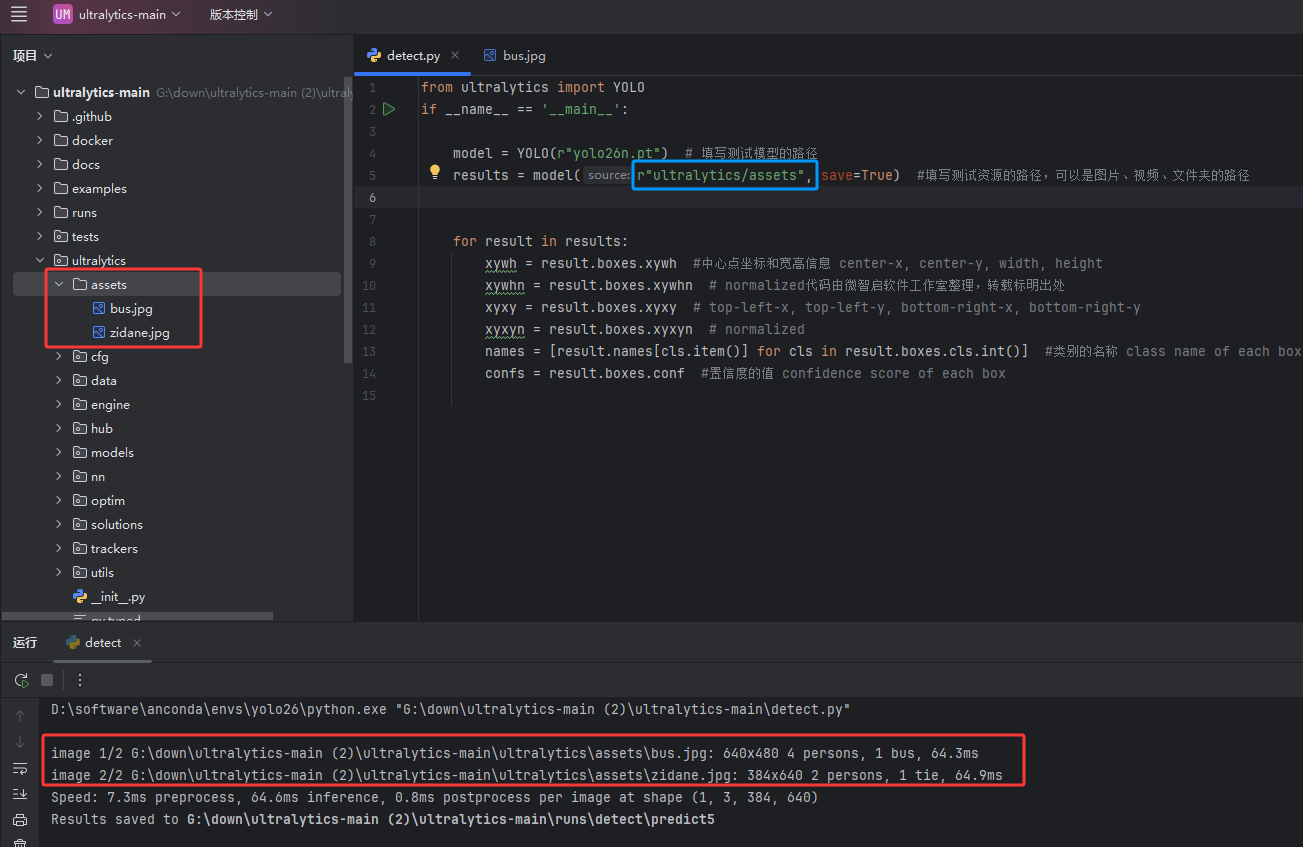Viewport: 1303px width, 847px height.
Task: Expand the data folder
Action: coord(59,380)
